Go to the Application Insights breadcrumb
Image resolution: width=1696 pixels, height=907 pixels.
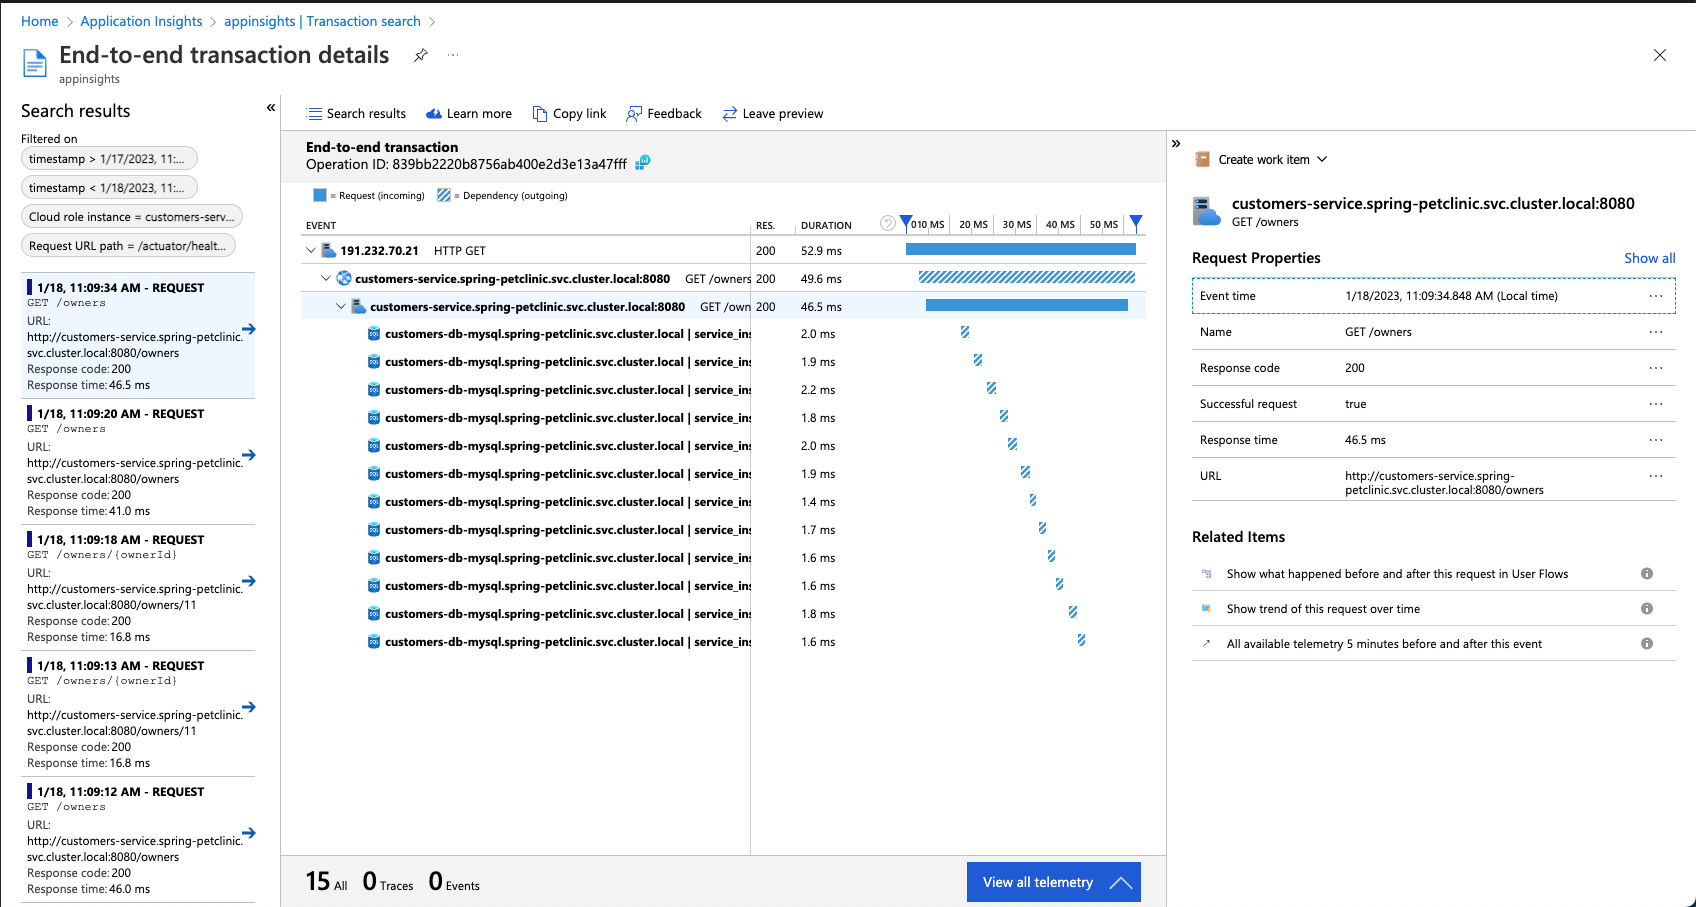pyautogui.click(x=141, y=21)
